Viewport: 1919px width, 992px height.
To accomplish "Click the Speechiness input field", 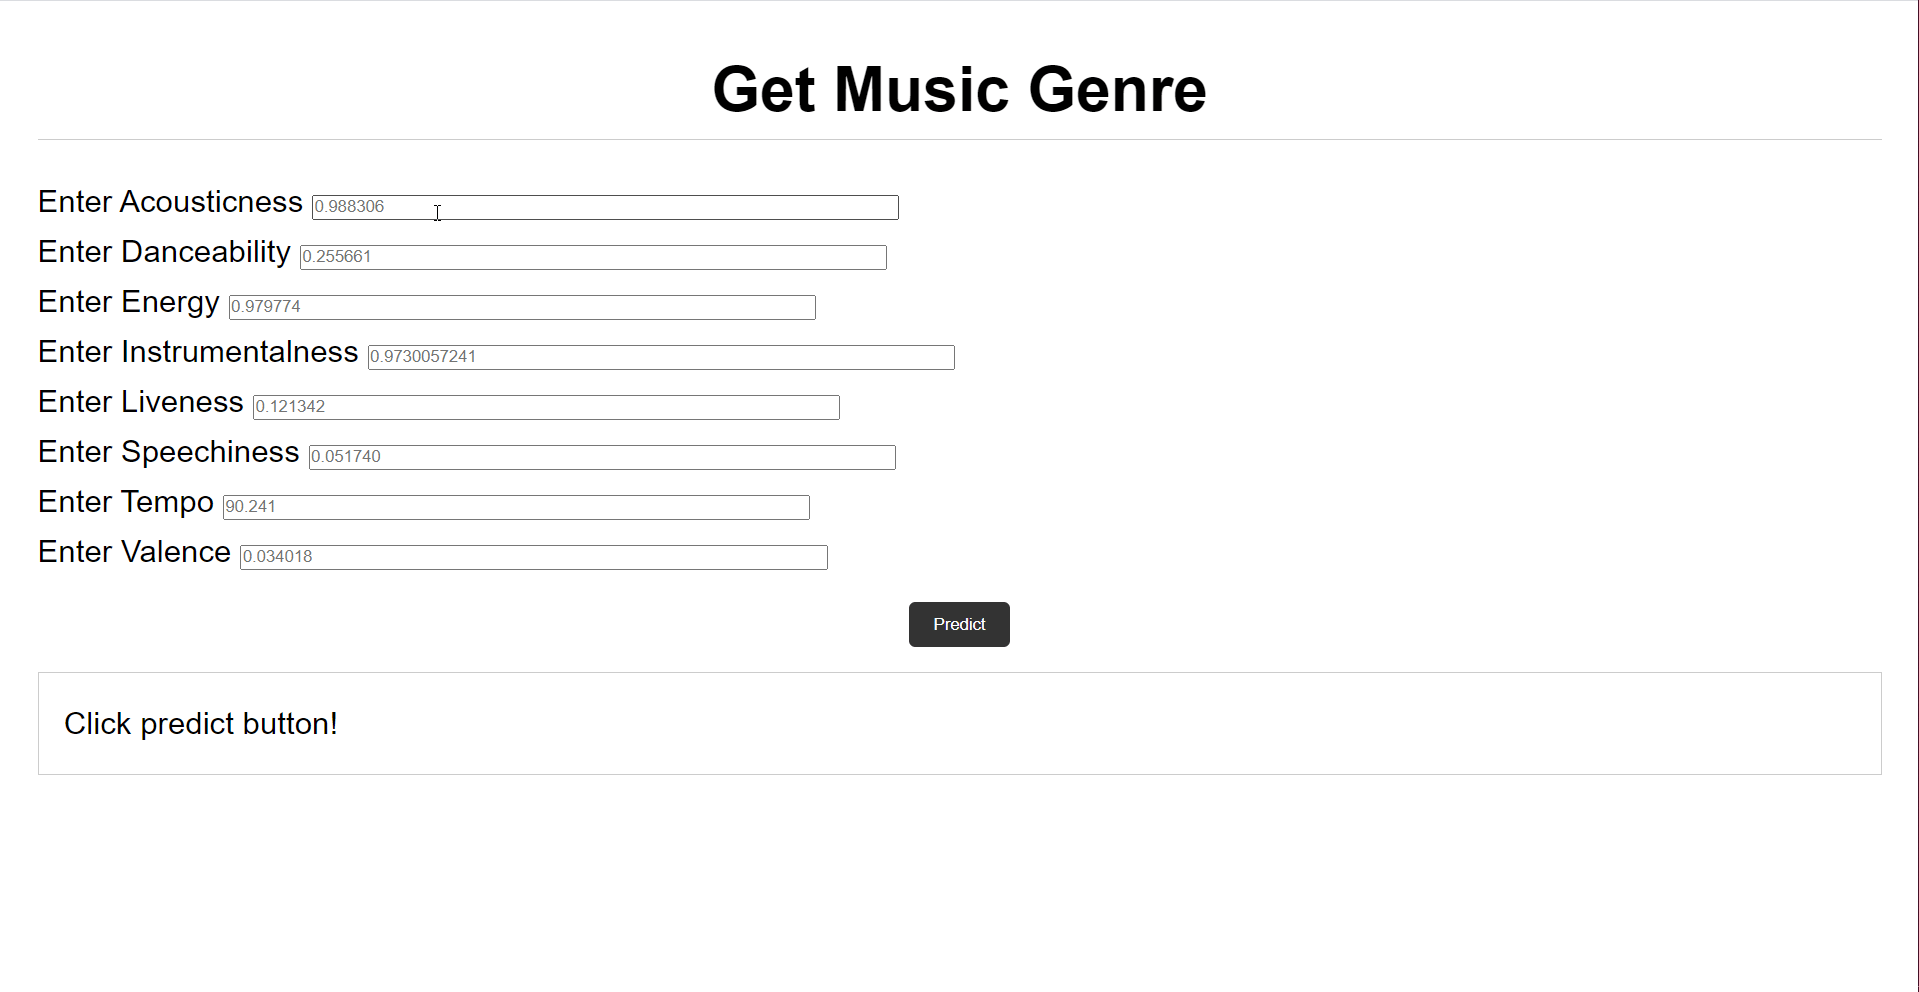I will (602, 457).
